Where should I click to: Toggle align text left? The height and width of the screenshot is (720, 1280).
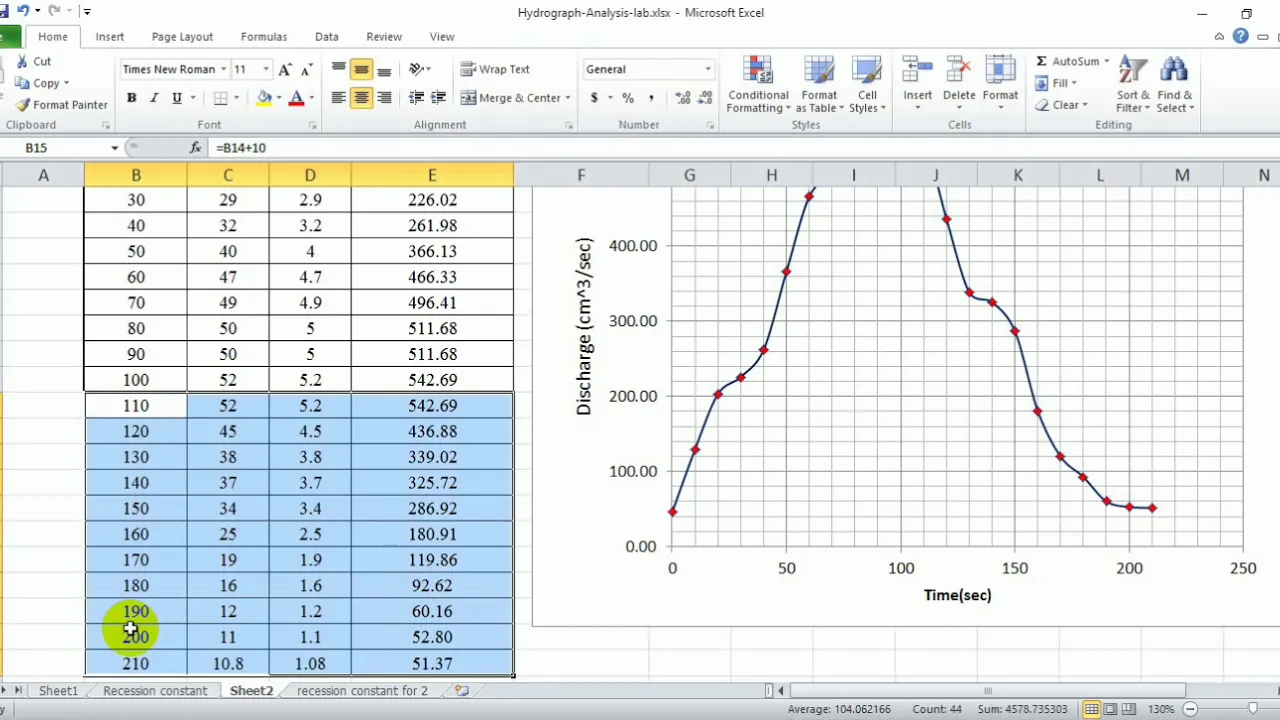339,98
